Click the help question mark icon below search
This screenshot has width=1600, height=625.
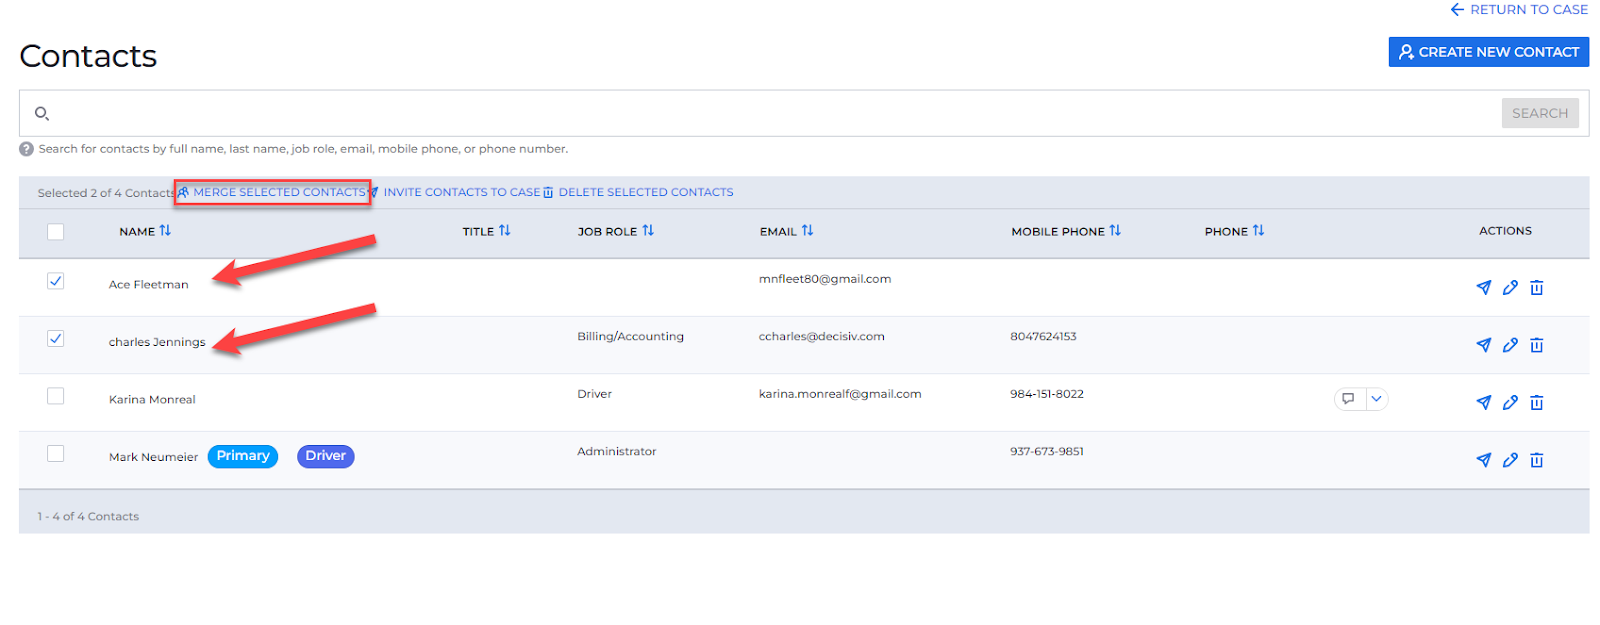[27, 149]
